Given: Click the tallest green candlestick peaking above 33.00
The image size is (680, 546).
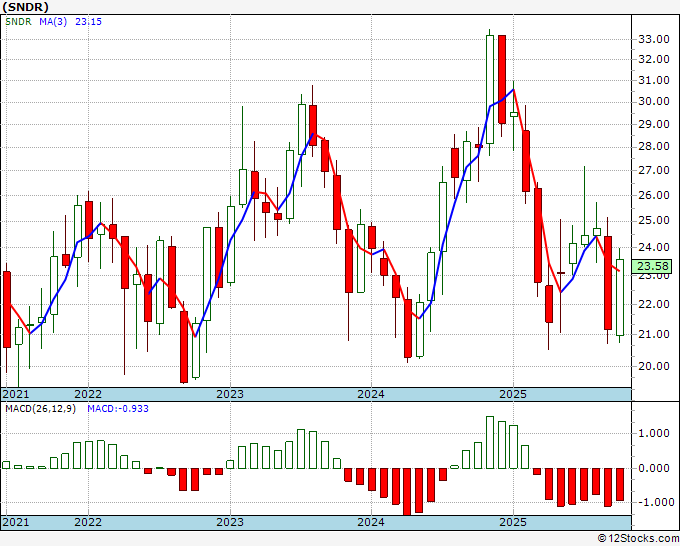Looking at the screenshot, I should click(490, 89).
